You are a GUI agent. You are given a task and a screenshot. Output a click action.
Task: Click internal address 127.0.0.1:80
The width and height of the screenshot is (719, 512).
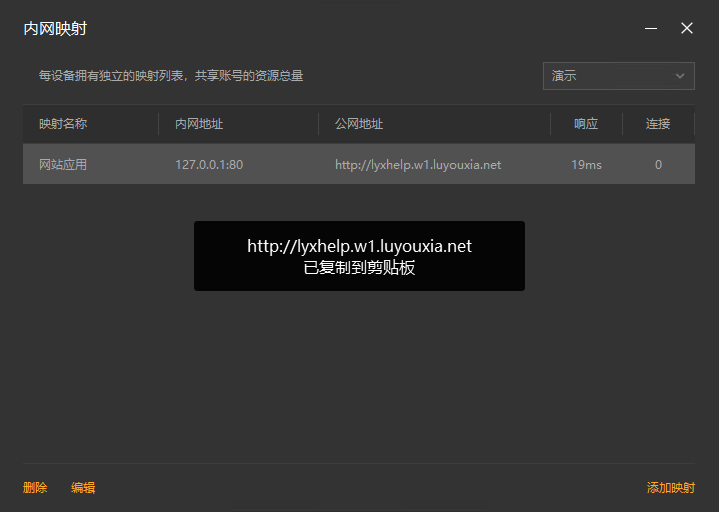(209, 165)
